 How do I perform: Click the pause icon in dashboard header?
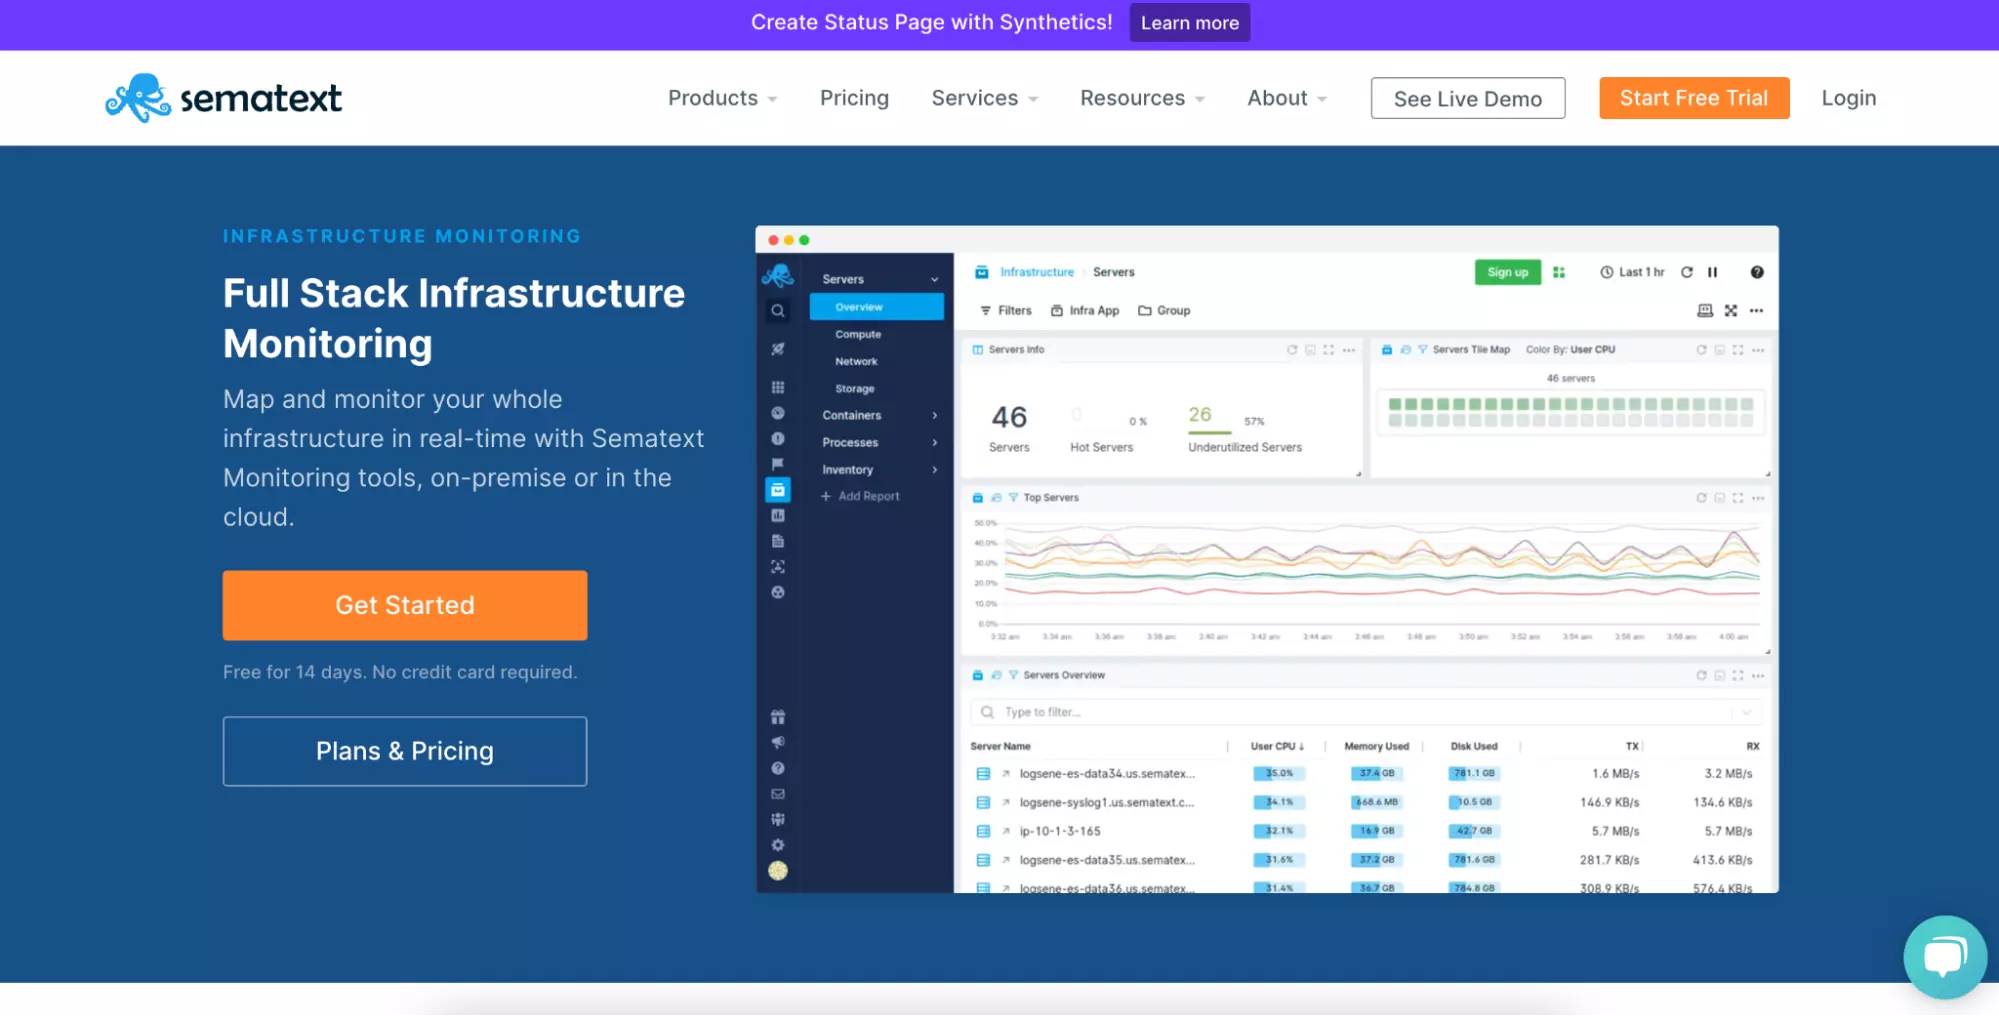(1712, 272)
